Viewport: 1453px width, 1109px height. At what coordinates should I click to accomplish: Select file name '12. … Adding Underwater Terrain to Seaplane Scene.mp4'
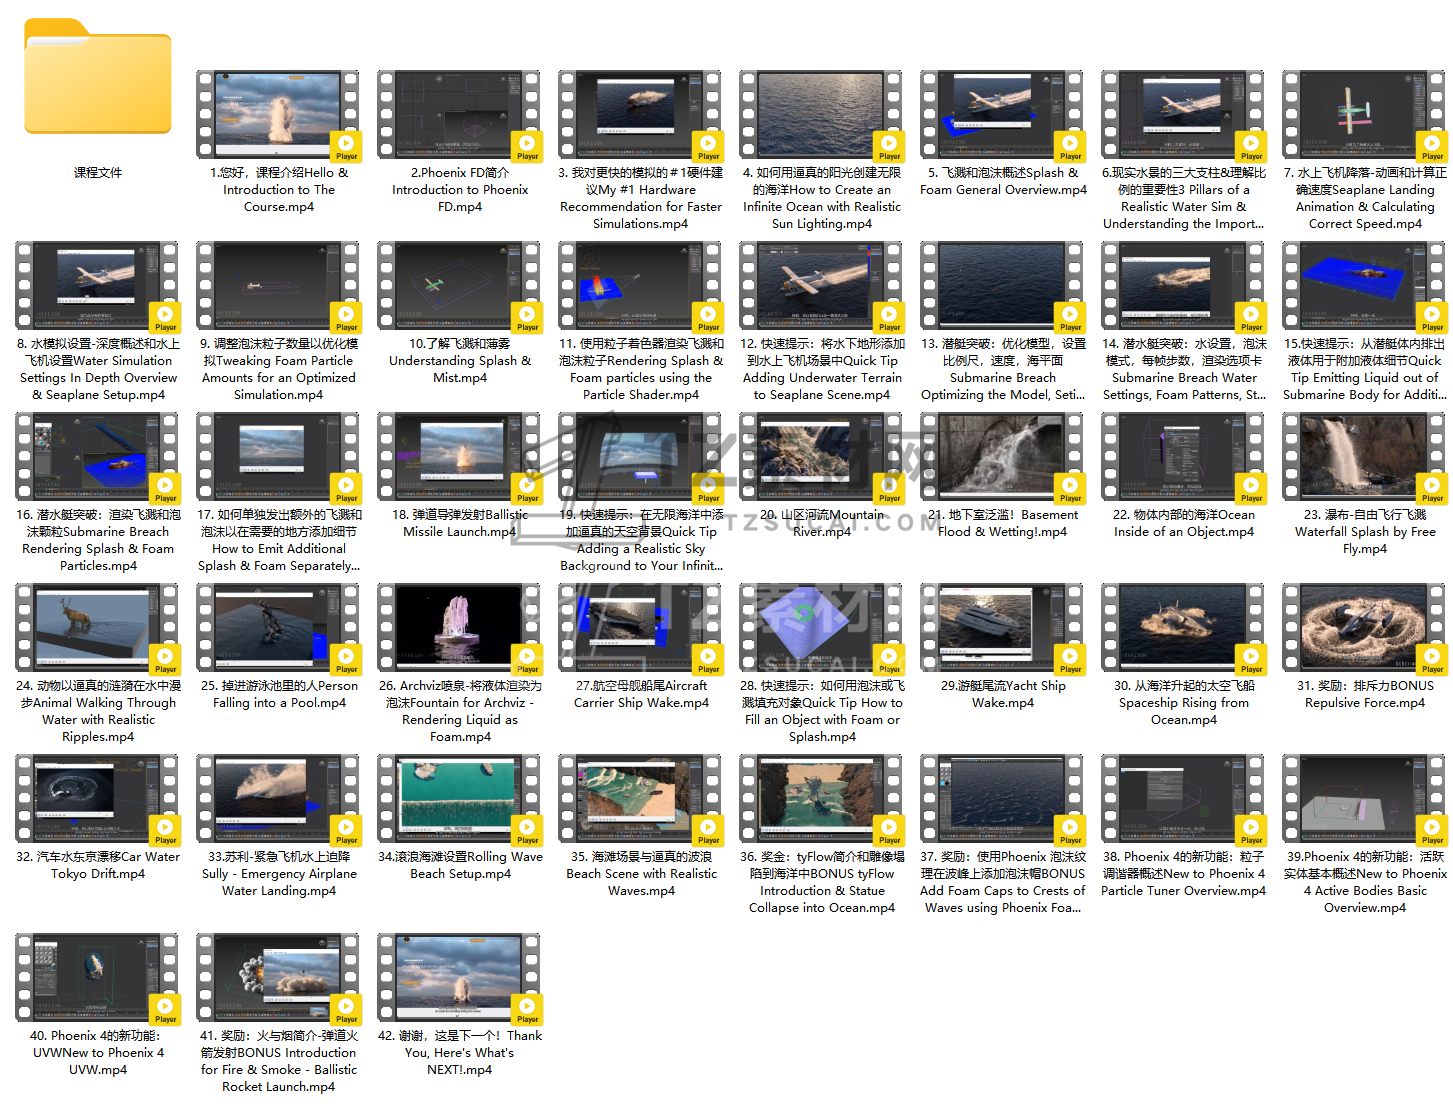pyautogui.click(x=822, y=369)
